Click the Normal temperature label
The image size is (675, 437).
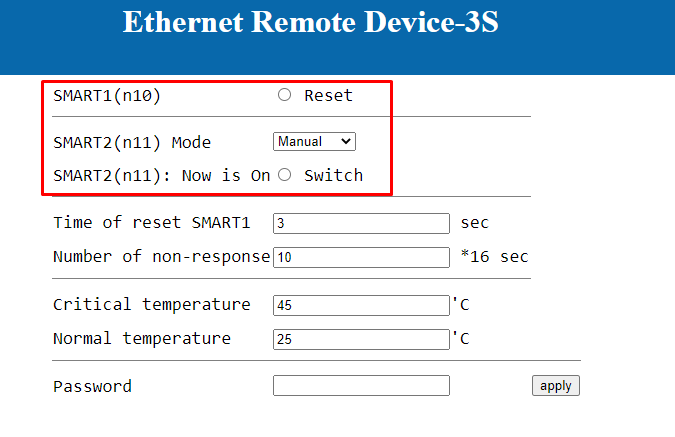(x=141, y=338)
